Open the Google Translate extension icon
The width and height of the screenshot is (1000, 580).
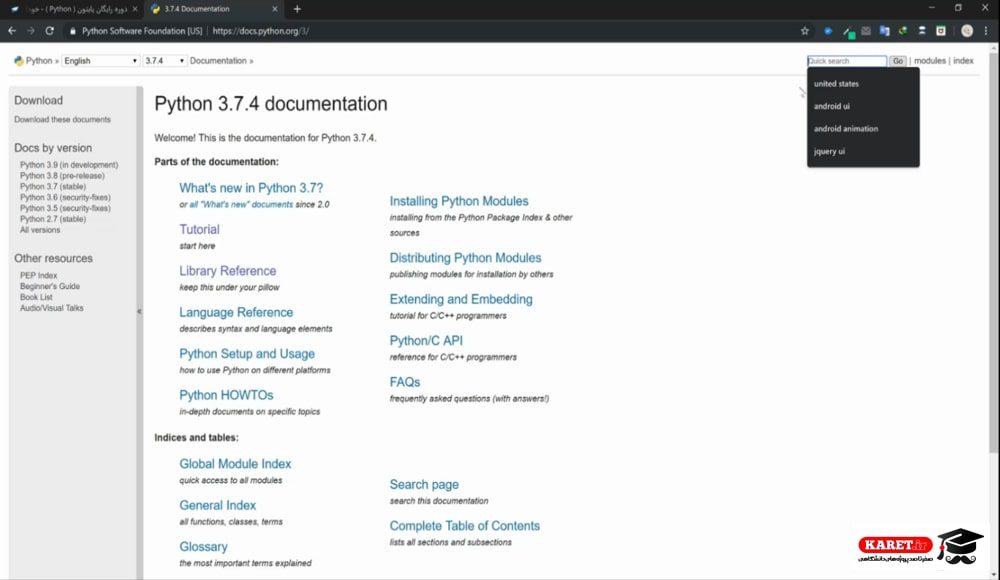(885, 31)
